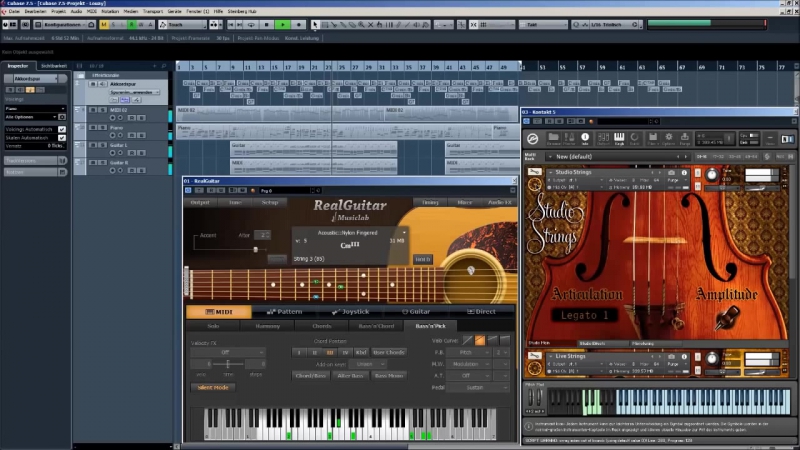Image resolution: width=800 pixels, height=450 pixels.
Task: Click Kontakt Info icon
Action: pyautogui.click(x=585, y=138)
